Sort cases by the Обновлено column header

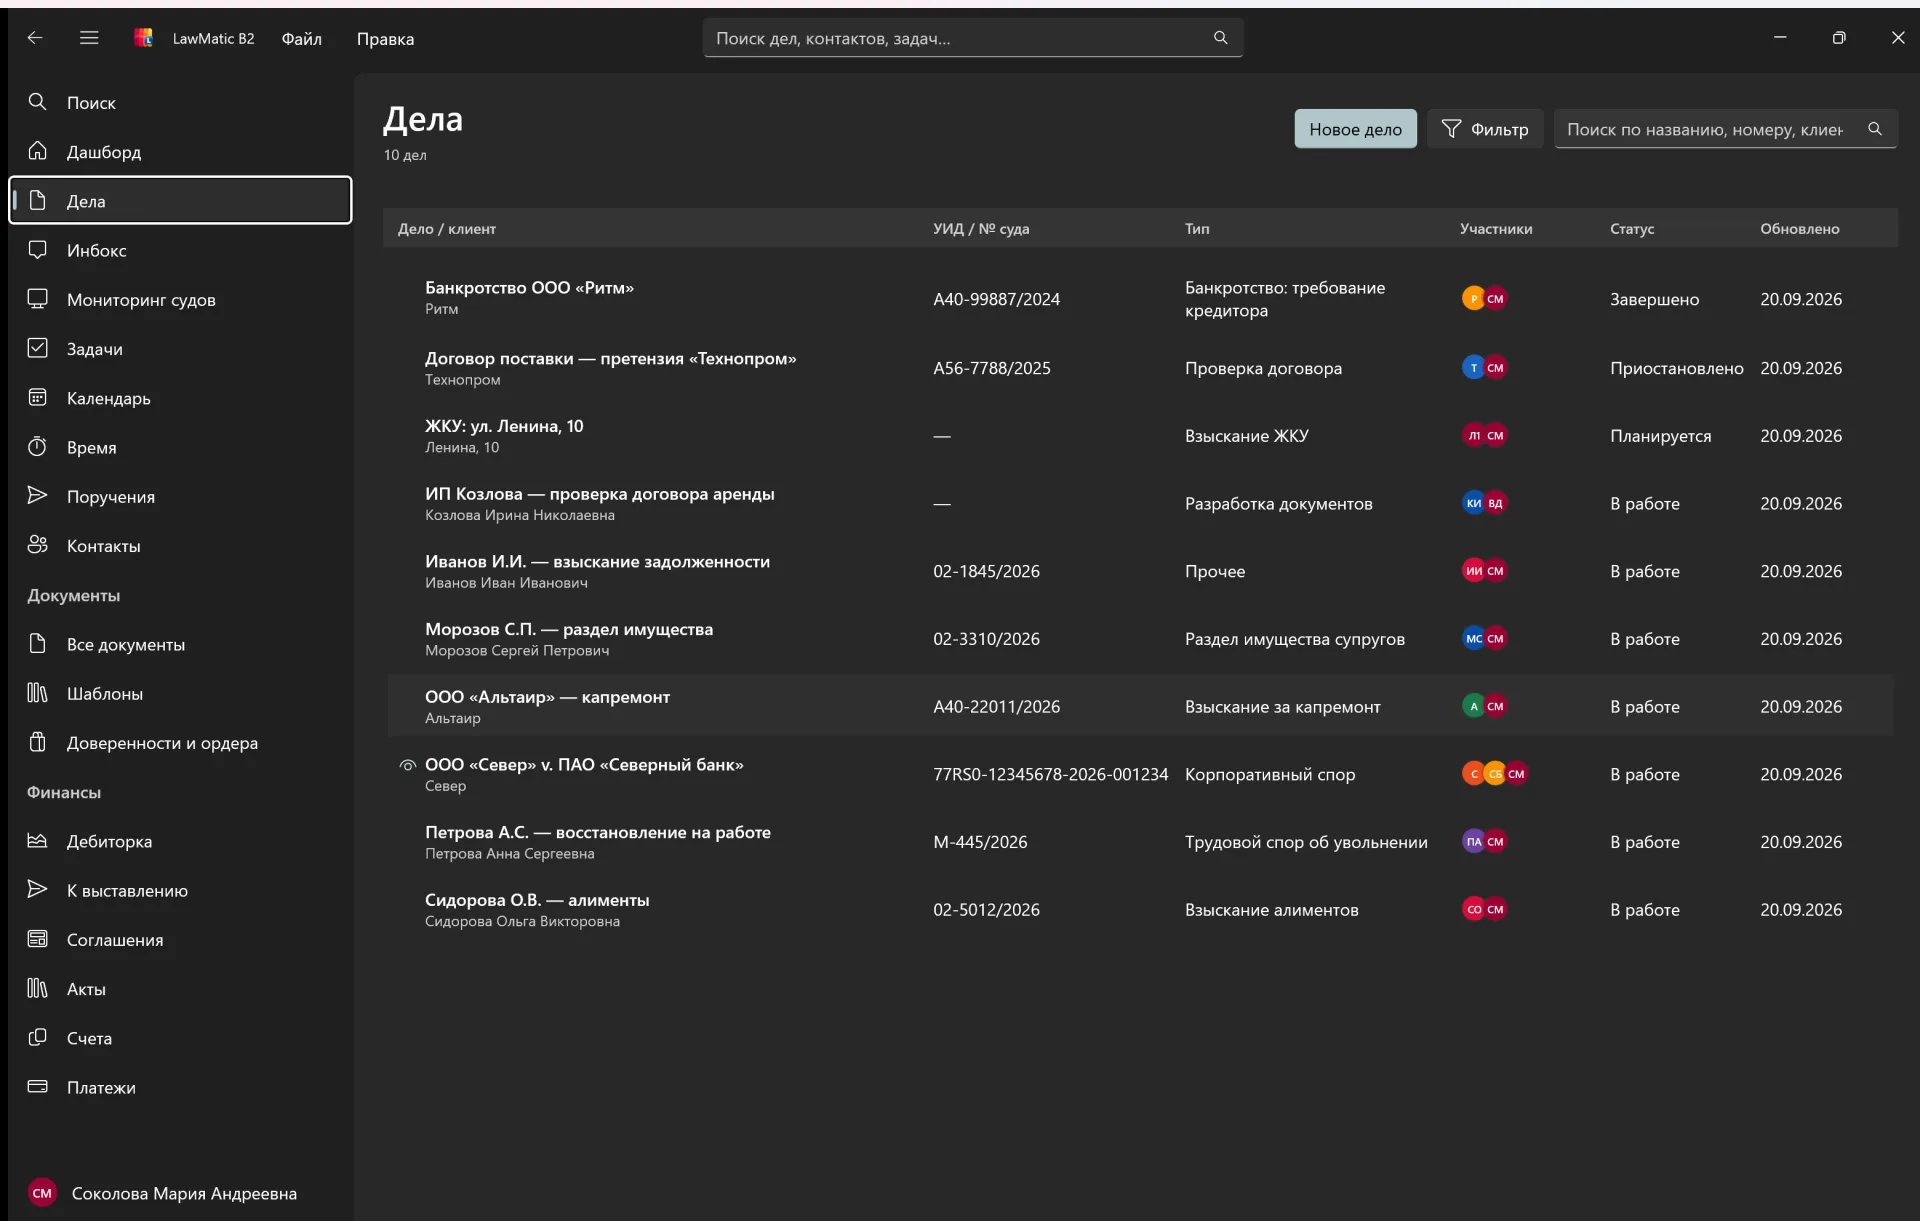click(x=1799, y=229)
